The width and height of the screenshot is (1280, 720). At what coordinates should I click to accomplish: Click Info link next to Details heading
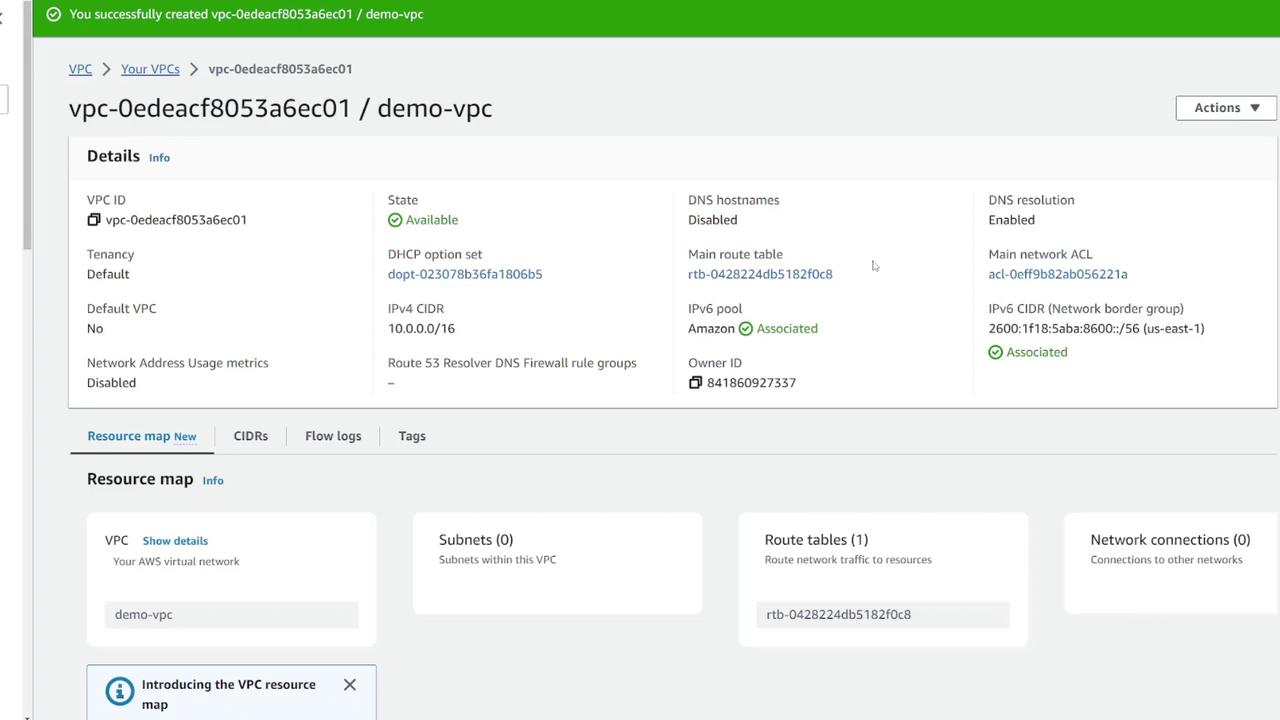(x=159, y=158)
